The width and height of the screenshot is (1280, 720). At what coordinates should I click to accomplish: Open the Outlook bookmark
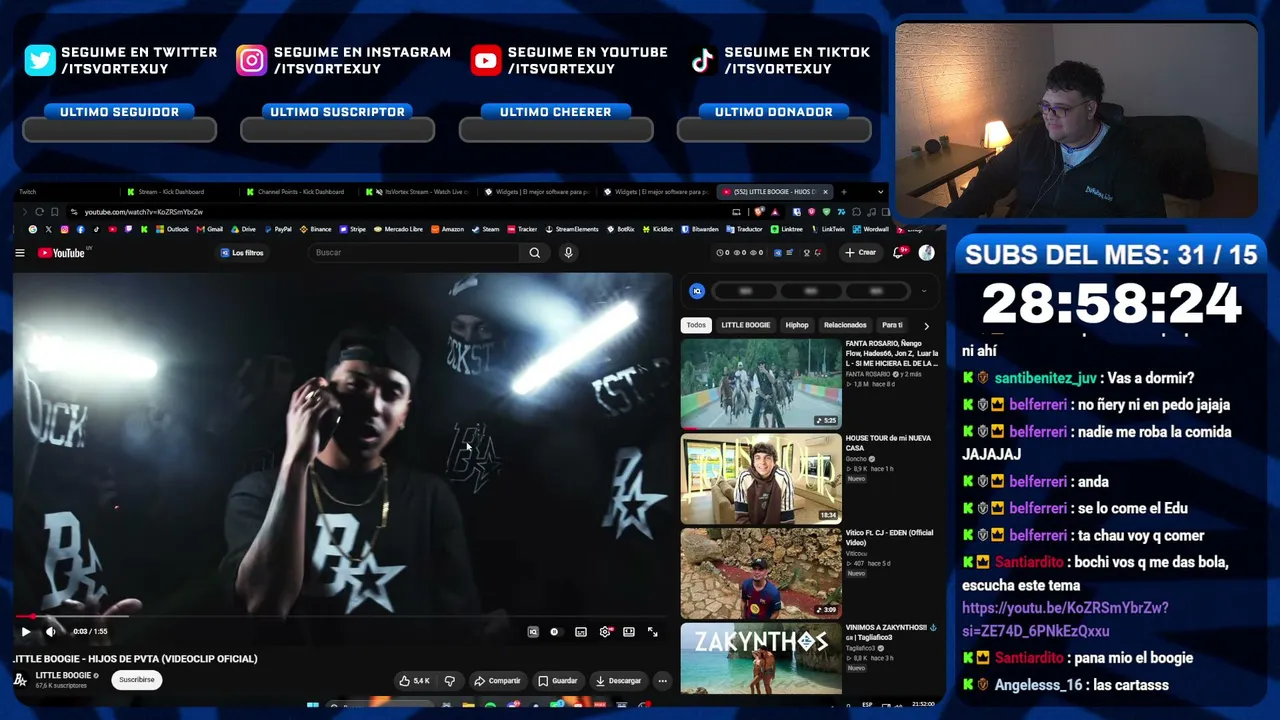(x=172, y=230)
